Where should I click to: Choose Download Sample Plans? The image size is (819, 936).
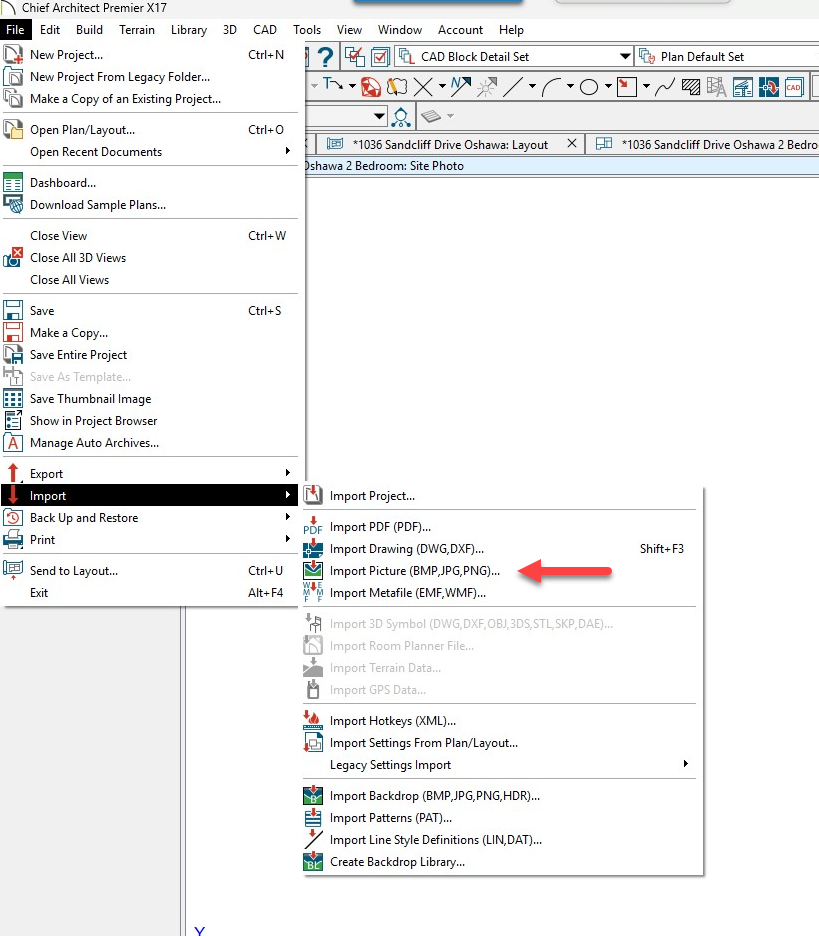click(150, 205)
